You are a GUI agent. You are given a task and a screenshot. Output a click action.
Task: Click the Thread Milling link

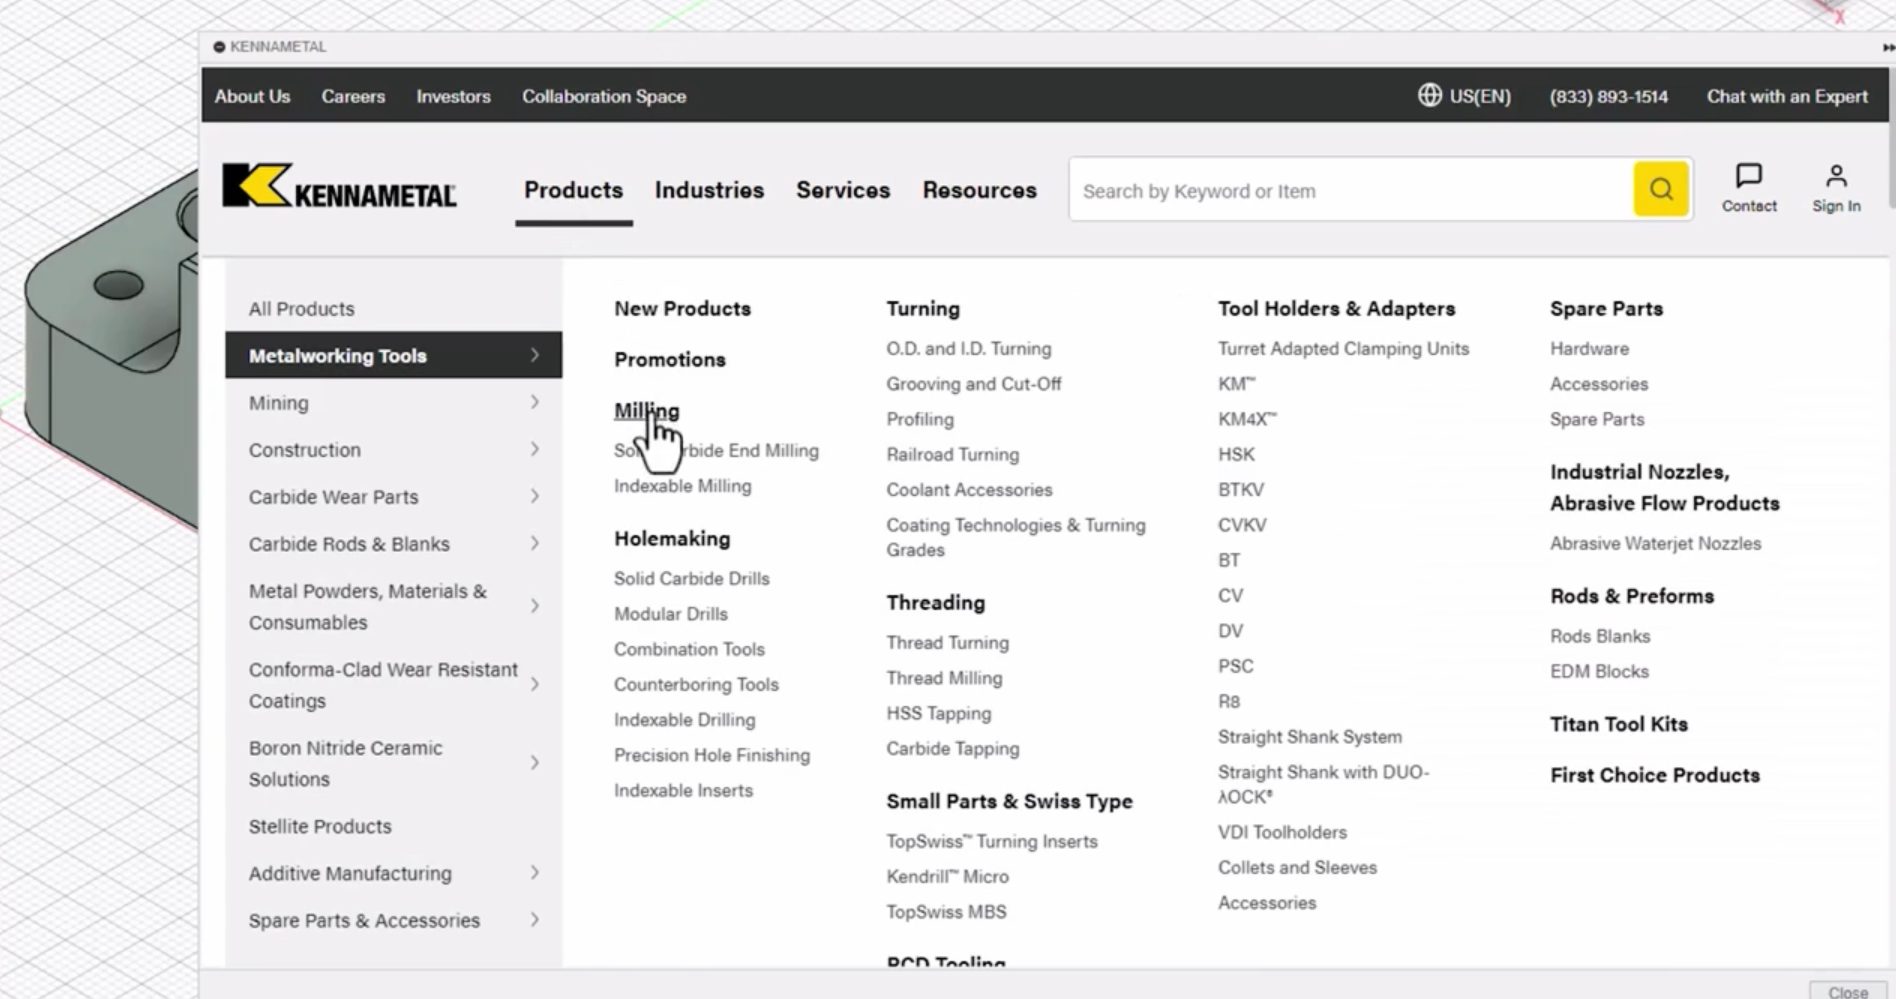pos(943,677)
